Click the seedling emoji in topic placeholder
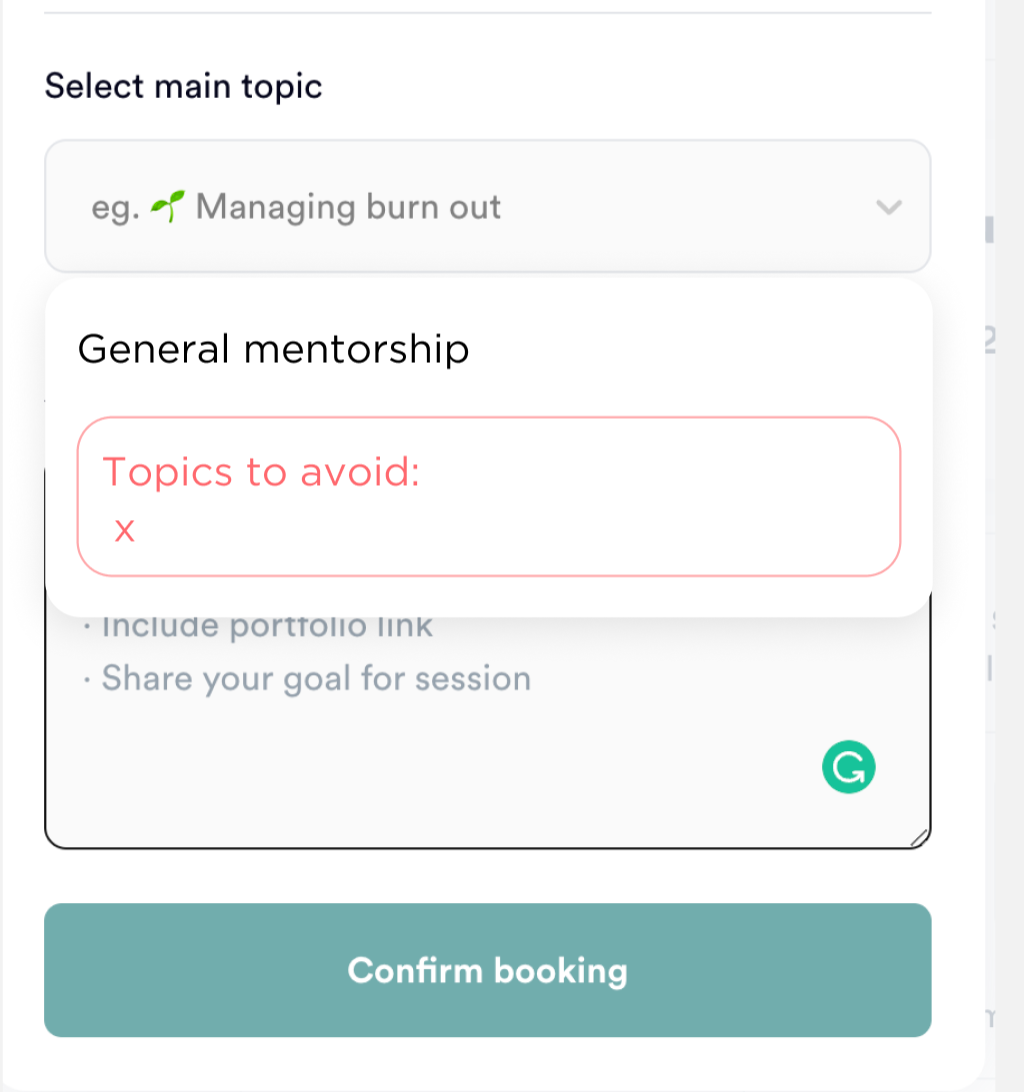The height and width of the screenshot is (1092, 1024). [167, 207]
